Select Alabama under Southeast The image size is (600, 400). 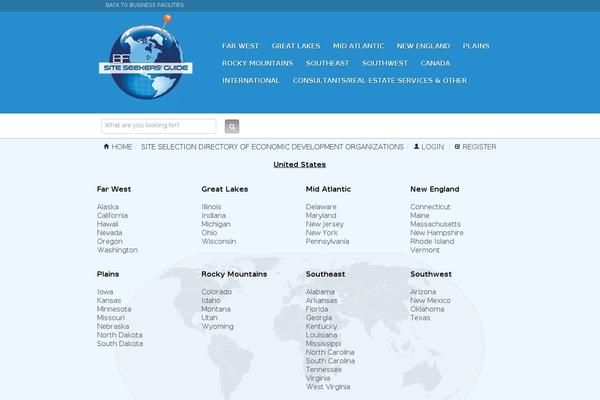pyautogui.click(x=320, y=292)
